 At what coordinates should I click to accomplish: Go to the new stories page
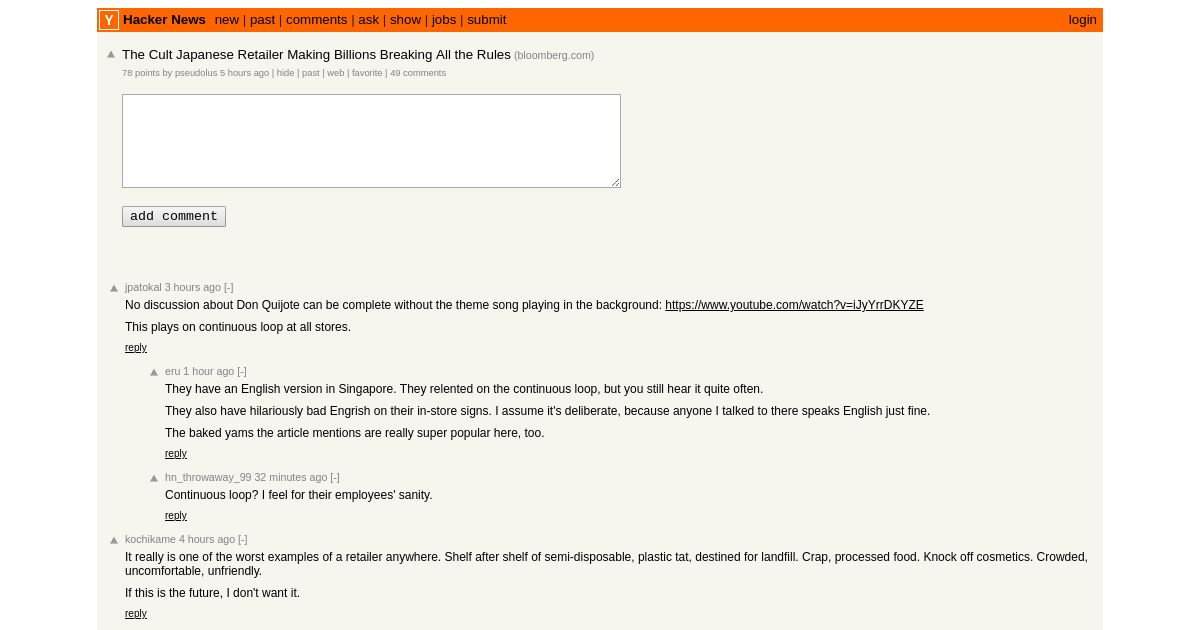pos(227,20)
